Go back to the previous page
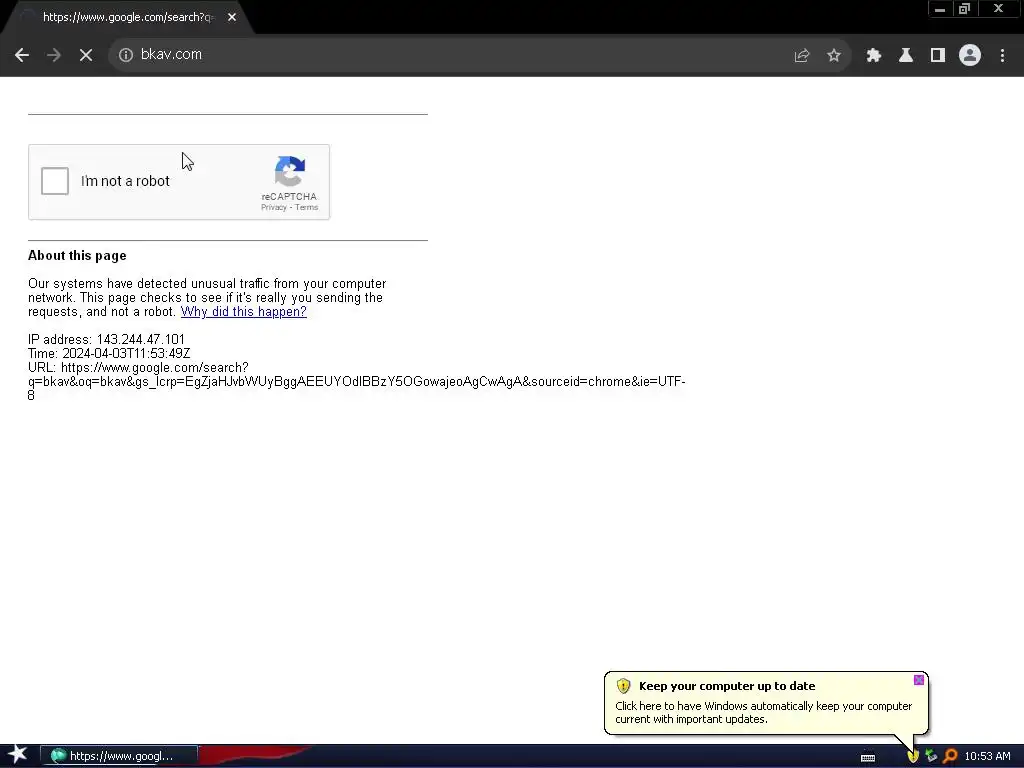Image resolution: width=1024 pixels, height=768 pixels. (22, 55)
